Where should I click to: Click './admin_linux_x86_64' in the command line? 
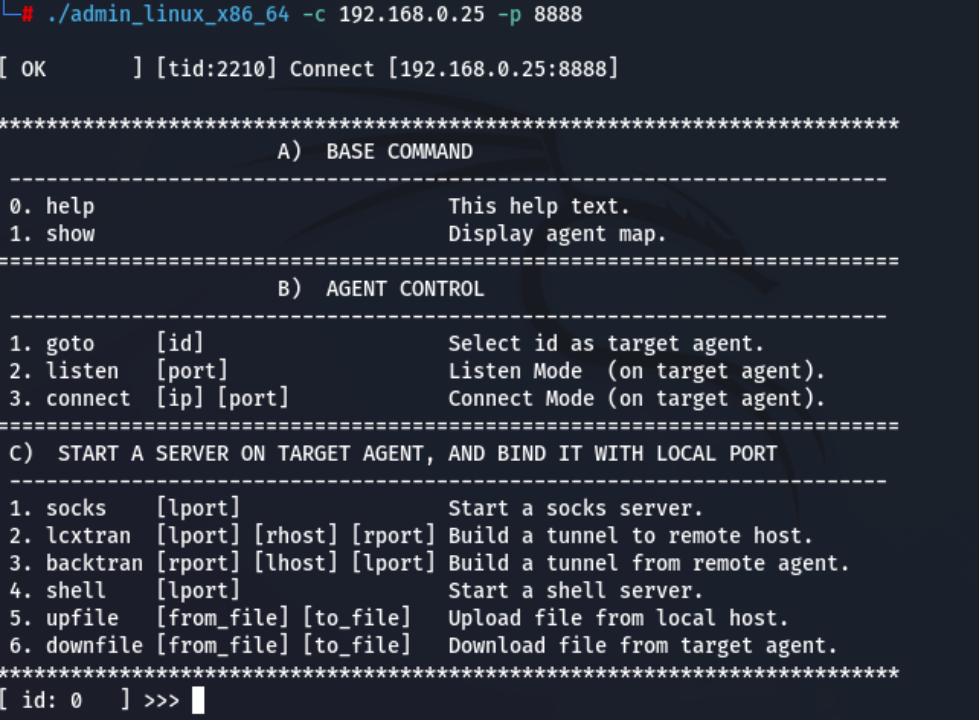pos(168,14)
